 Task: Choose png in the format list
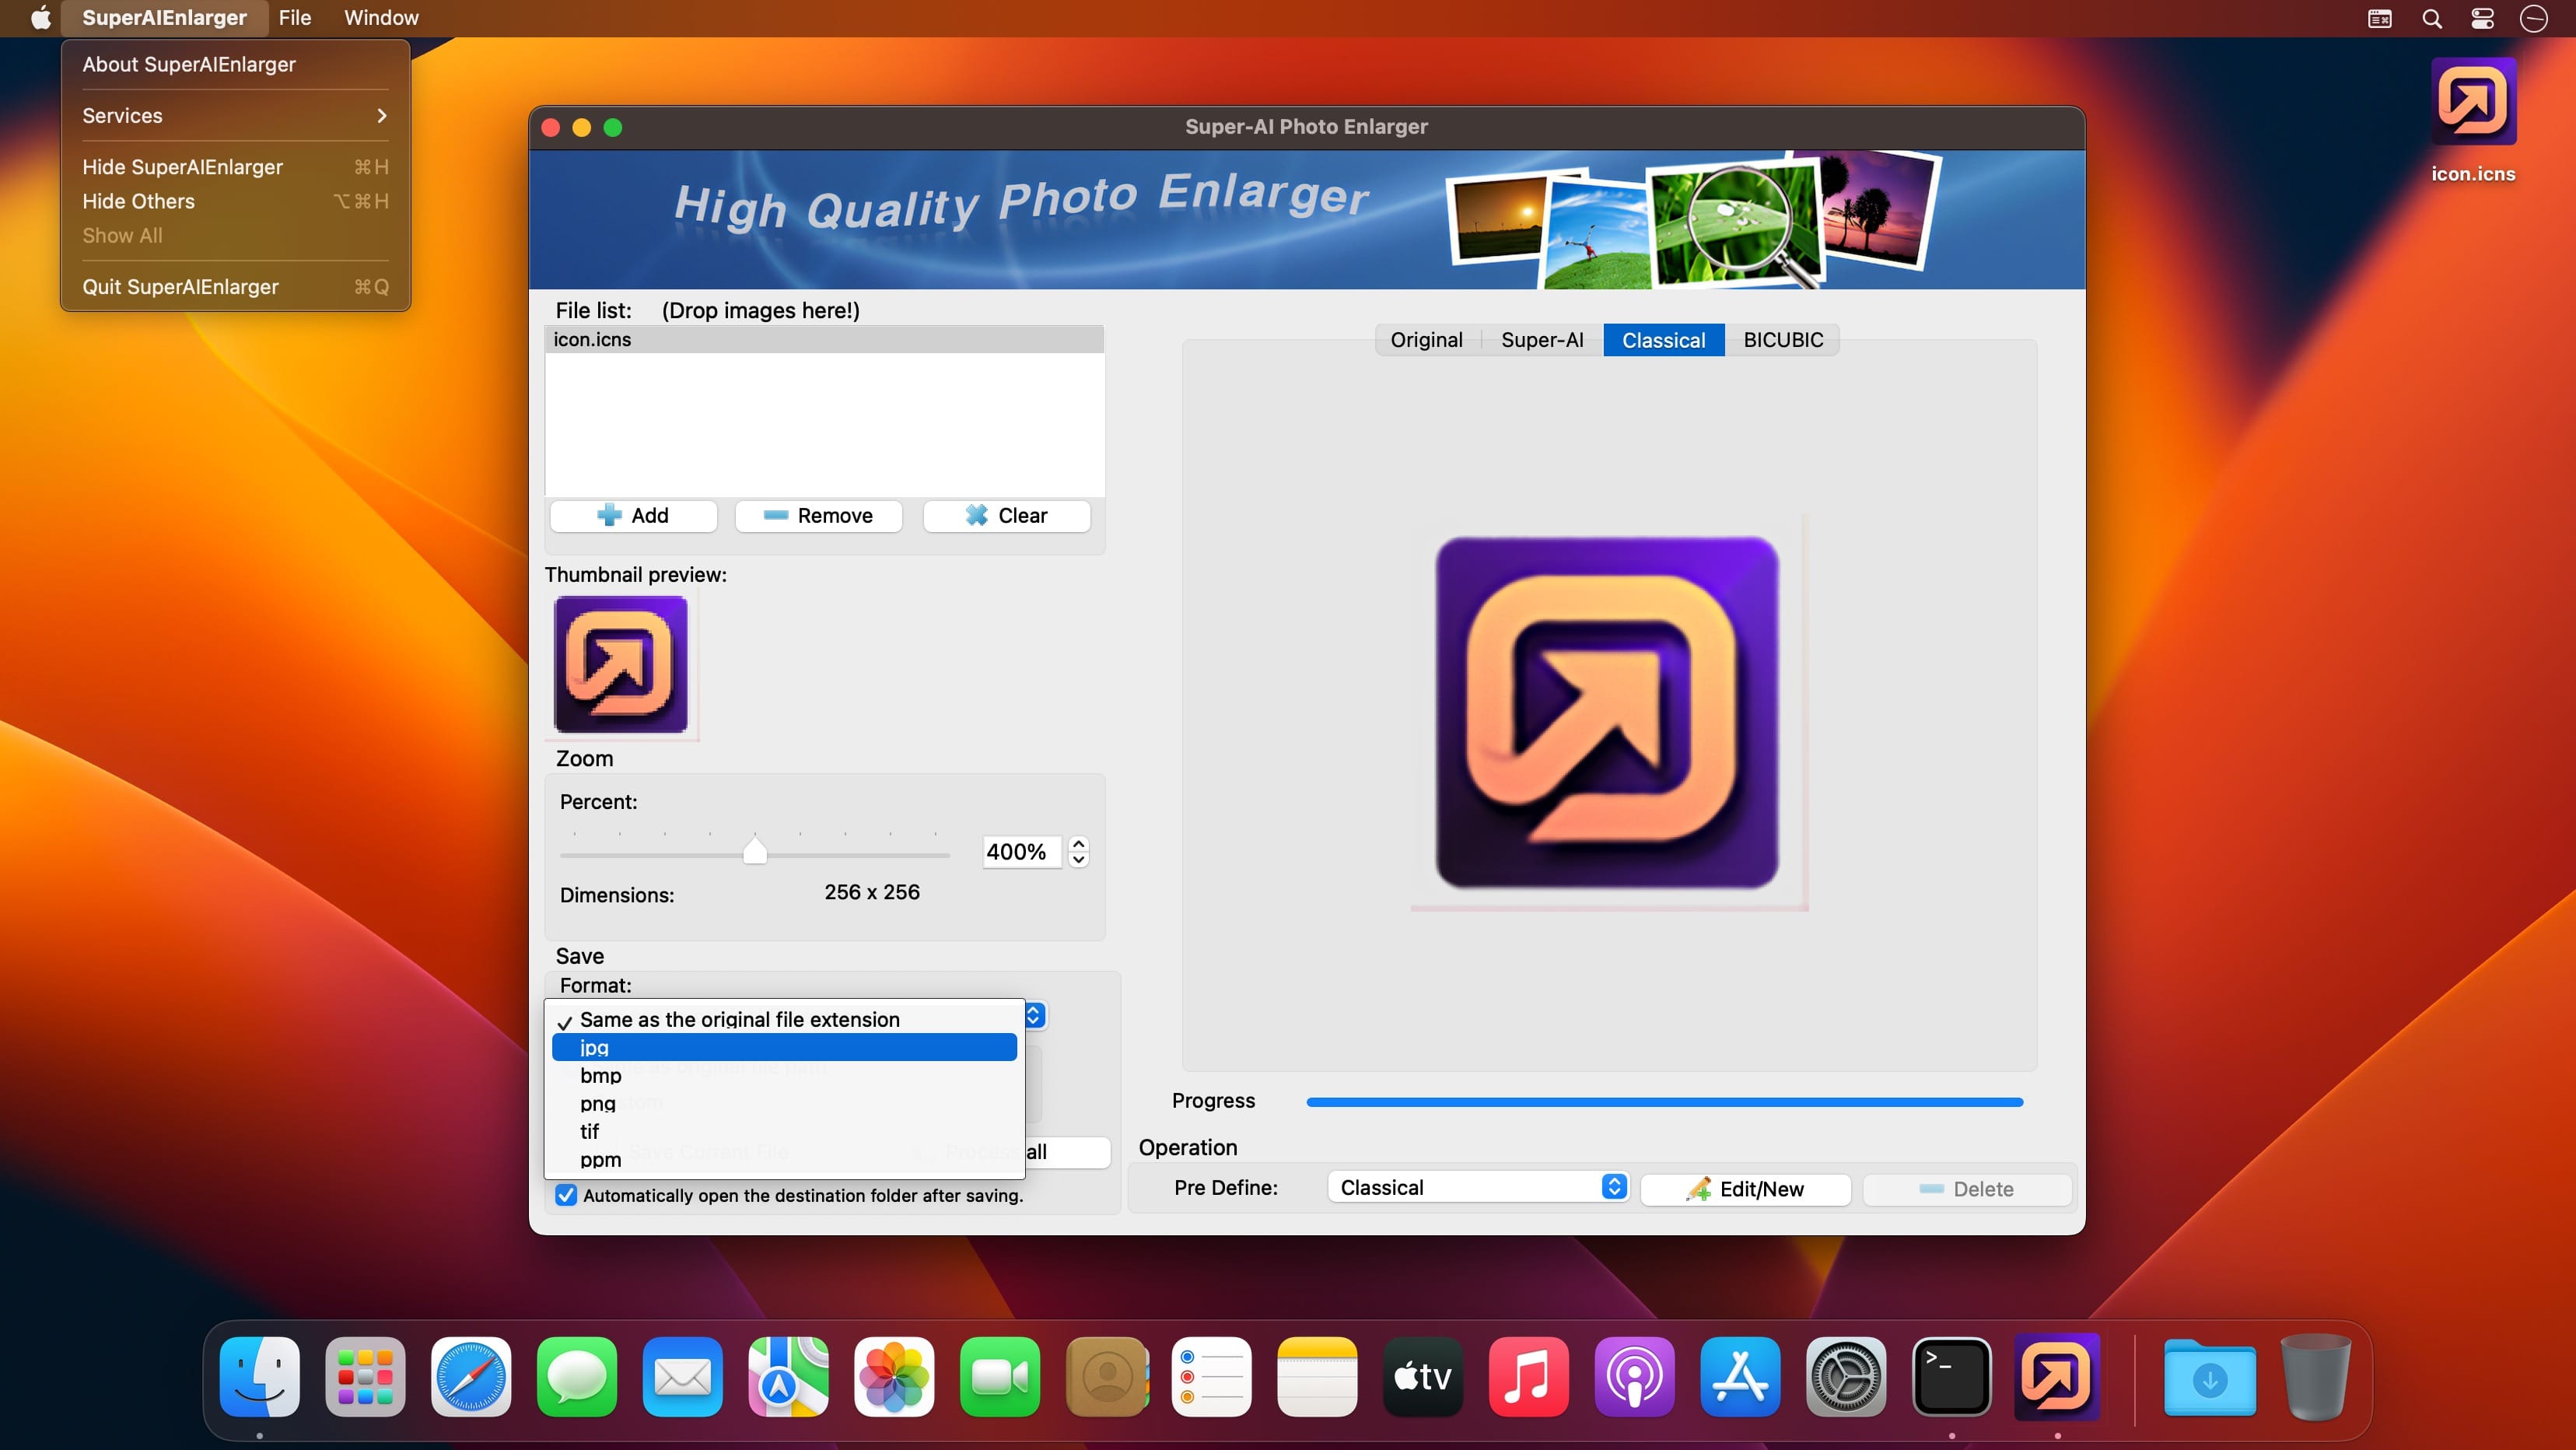784,1103
